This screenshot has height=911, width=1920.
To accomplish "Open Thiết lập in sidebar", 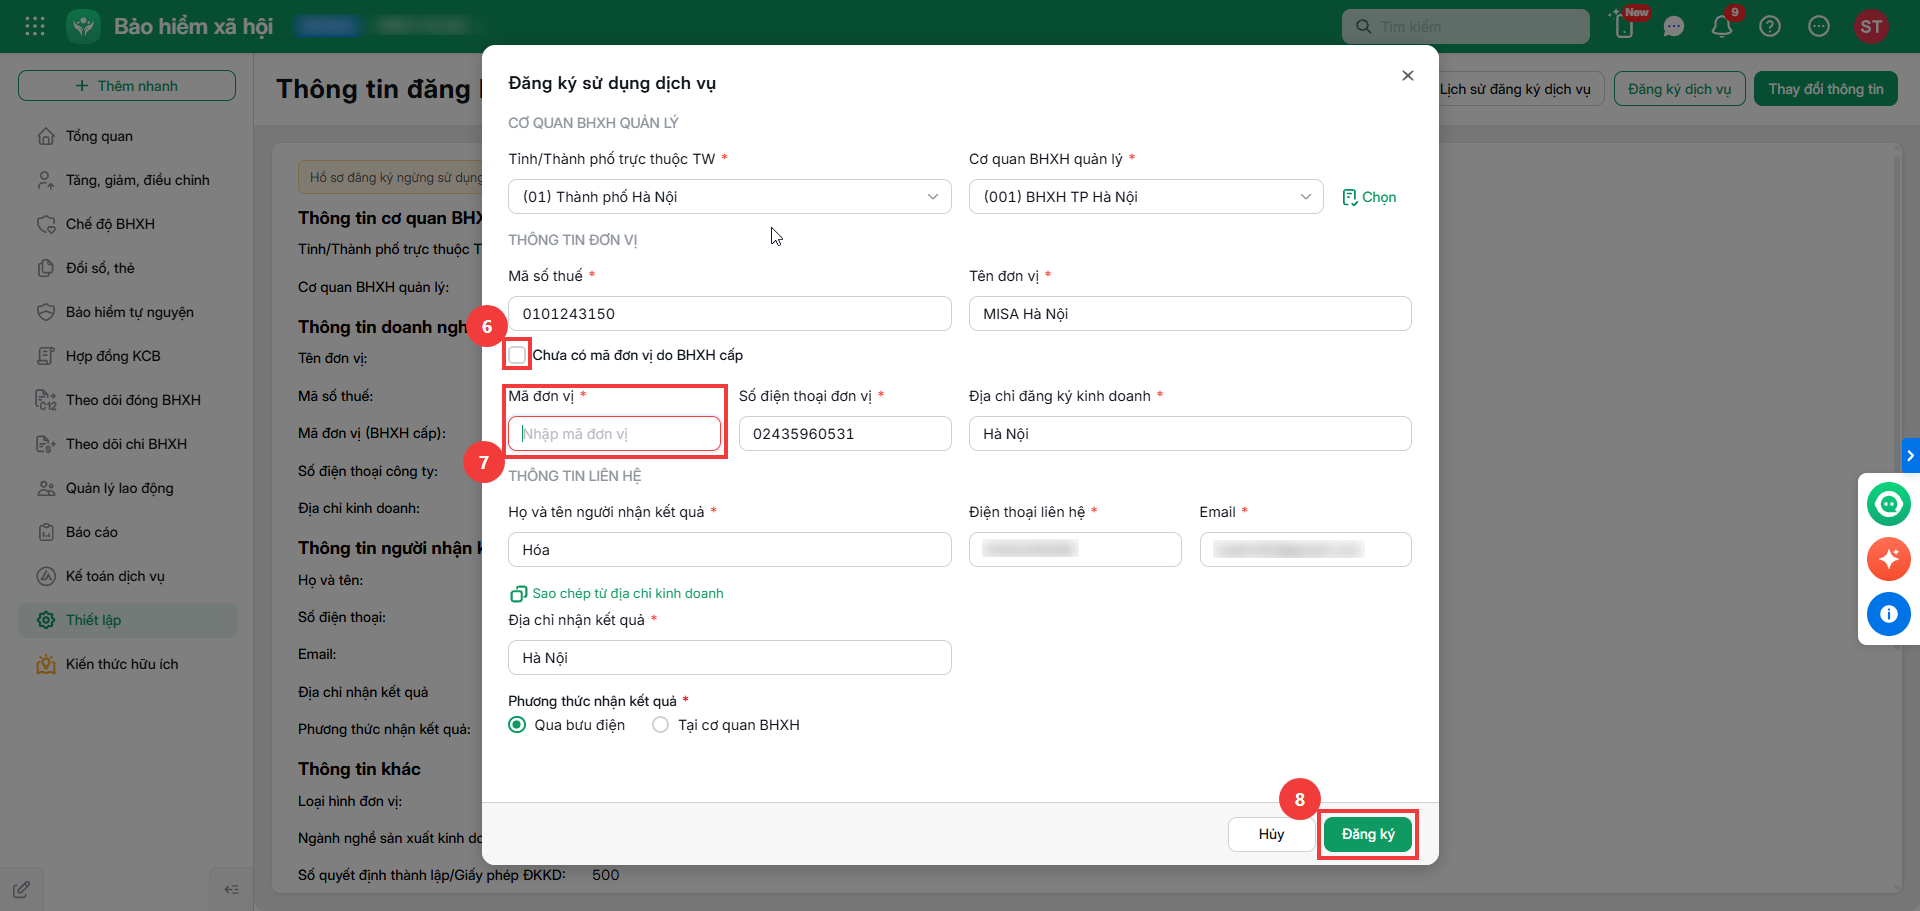I will click(x=128, y=620).
